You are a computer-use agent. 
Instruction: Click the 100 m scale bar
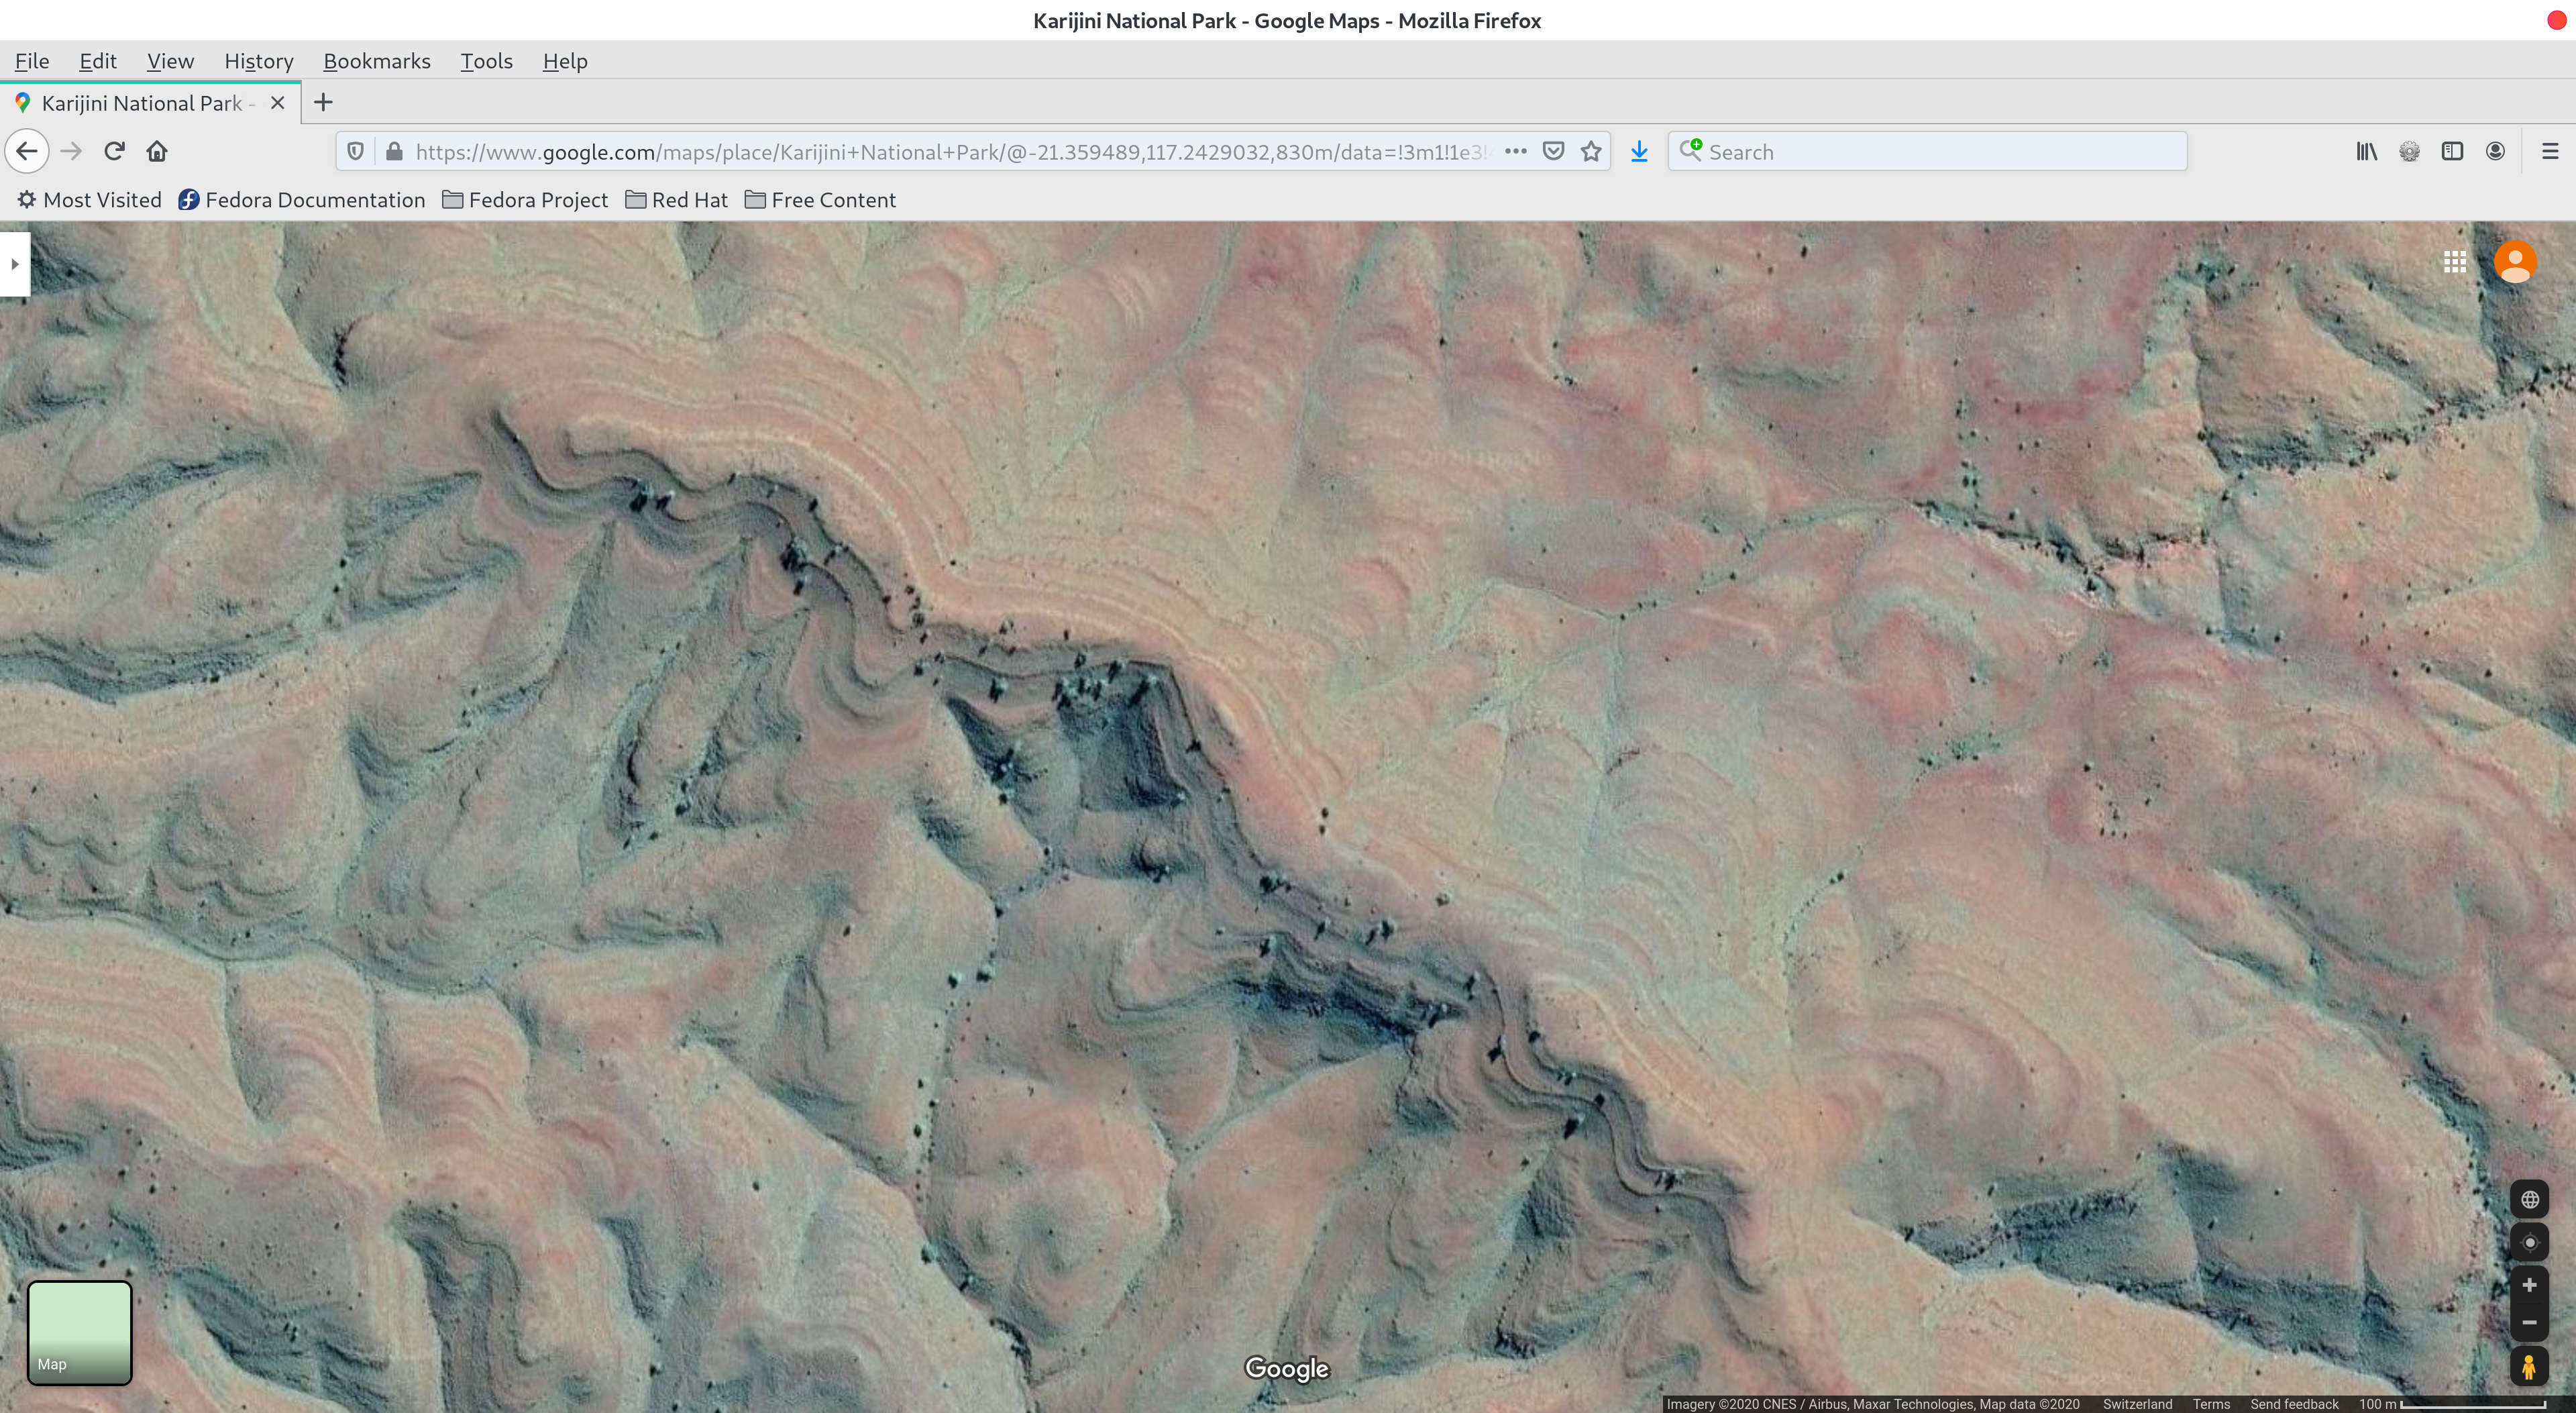point(2452,1404)
